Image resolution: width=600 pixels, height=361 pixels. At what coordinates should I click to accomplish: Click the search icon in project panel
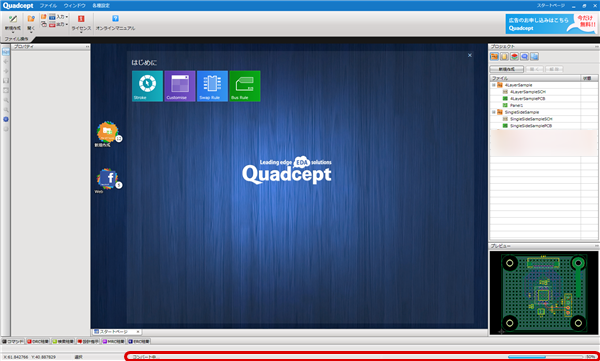pyautogui.click(x=524, y=57)
